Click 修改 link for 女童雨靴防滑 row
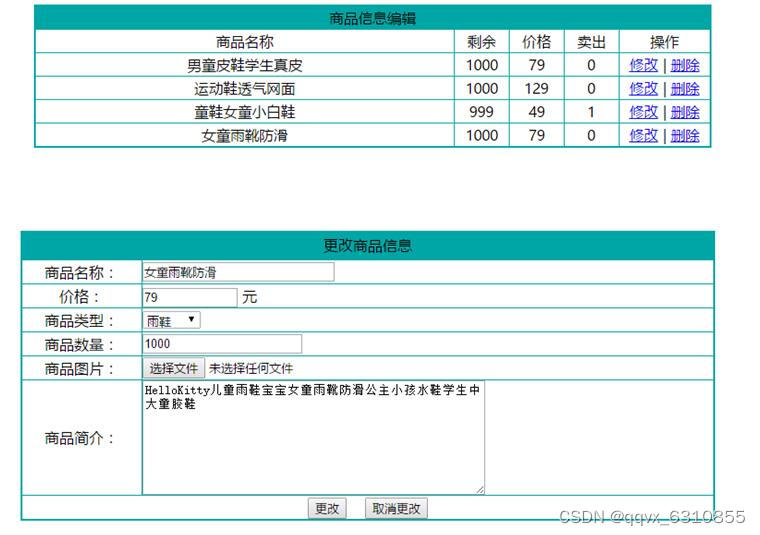This screenshot has height=535, width=760. [x=643, y=135]
